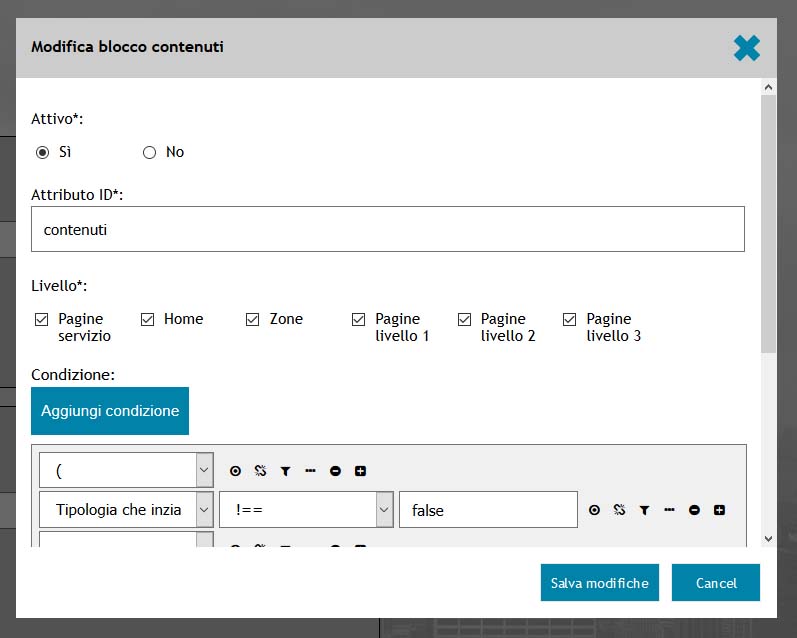797x638 pixels.
Task: Click the plus icon in the Tipologia row
Action: 719,510
